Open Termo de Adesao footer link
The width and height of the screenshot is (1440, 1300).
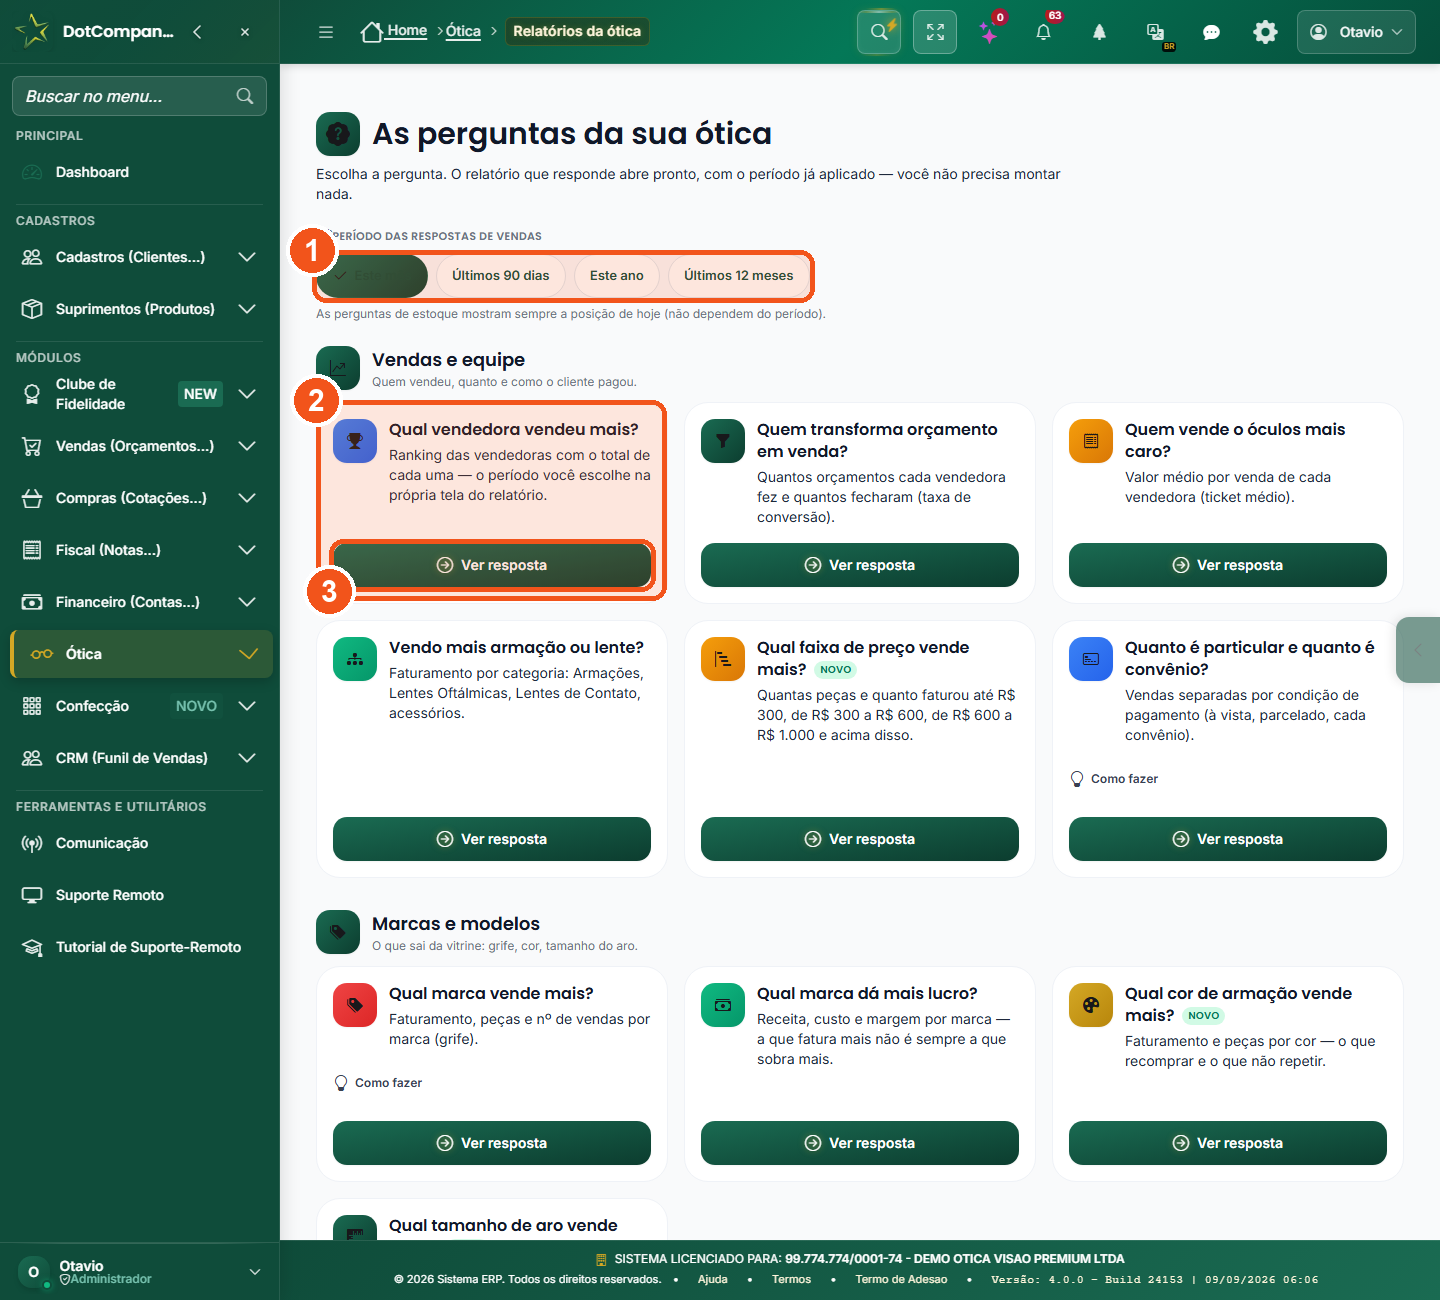pos(901,1279)
